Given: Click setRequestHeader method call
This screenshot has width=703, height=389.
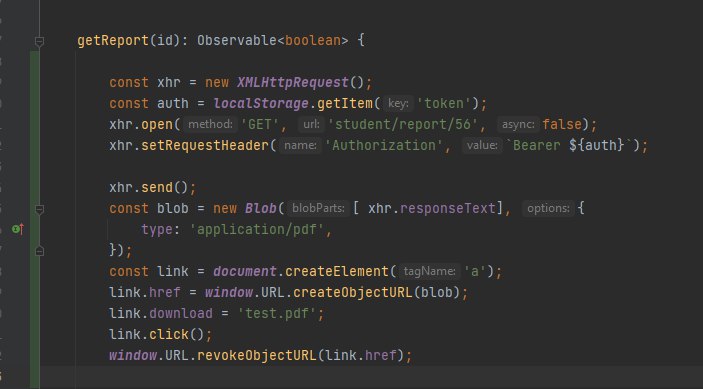Looking at the screenshot, I should 205,145.
